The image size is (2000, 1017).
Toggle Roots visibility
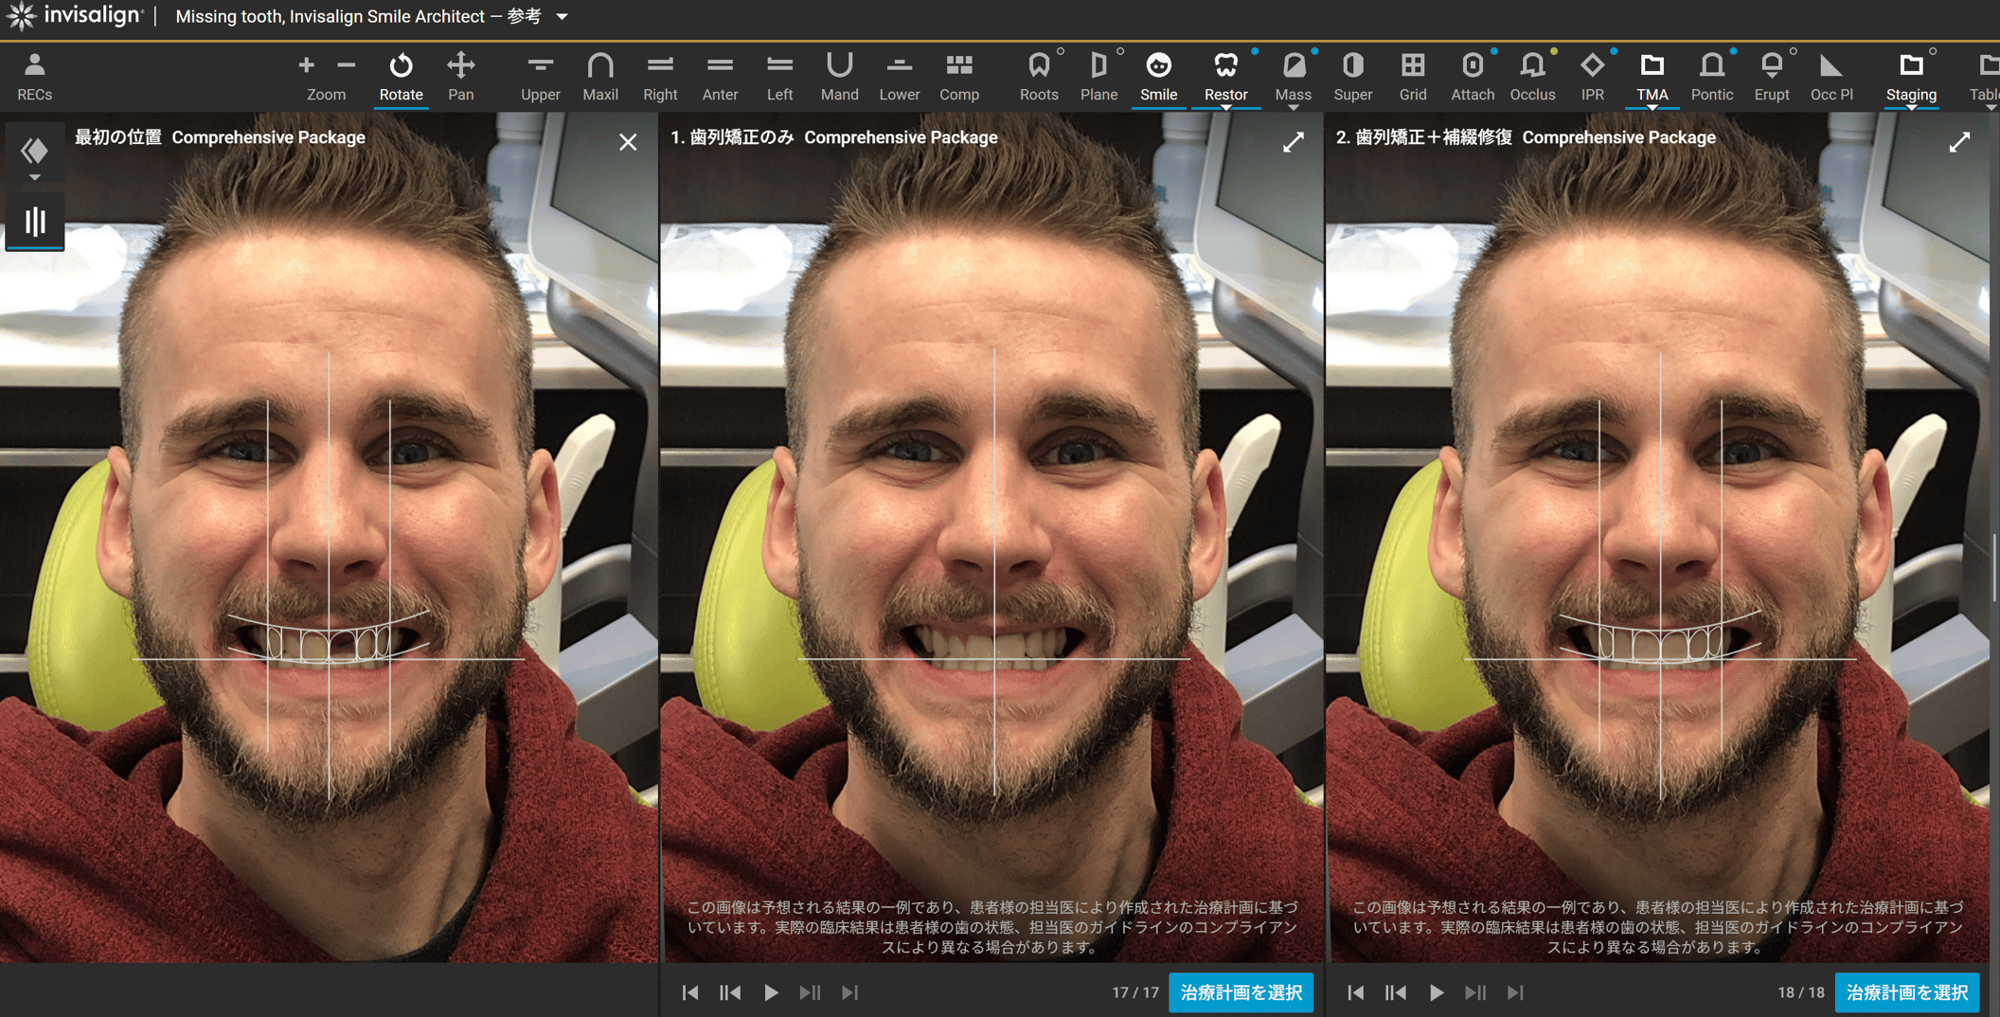(x=1038, y=76)
